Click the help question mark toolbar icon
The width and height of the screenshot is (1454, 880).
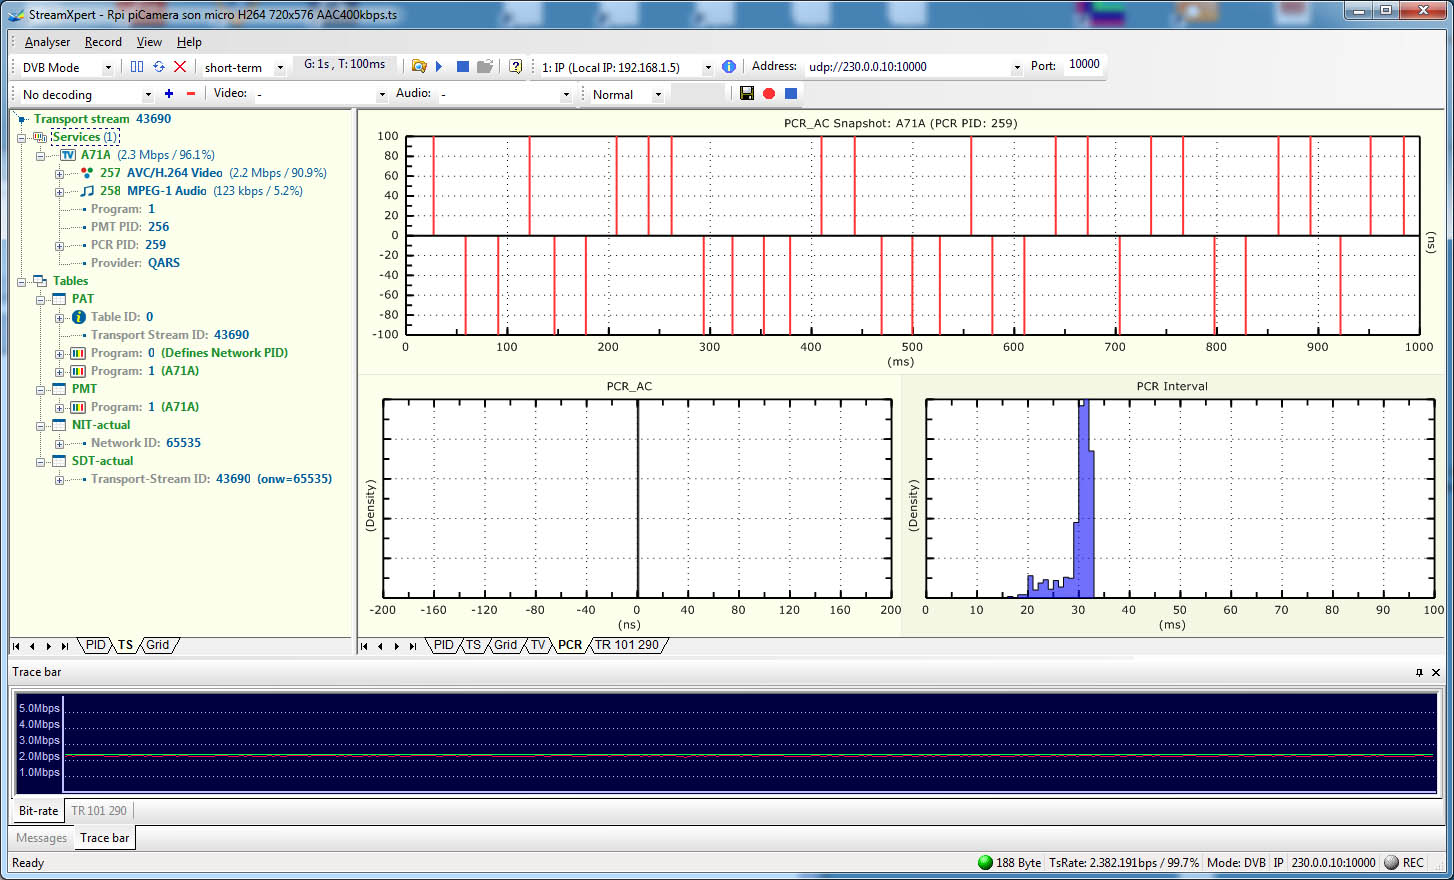515,67
